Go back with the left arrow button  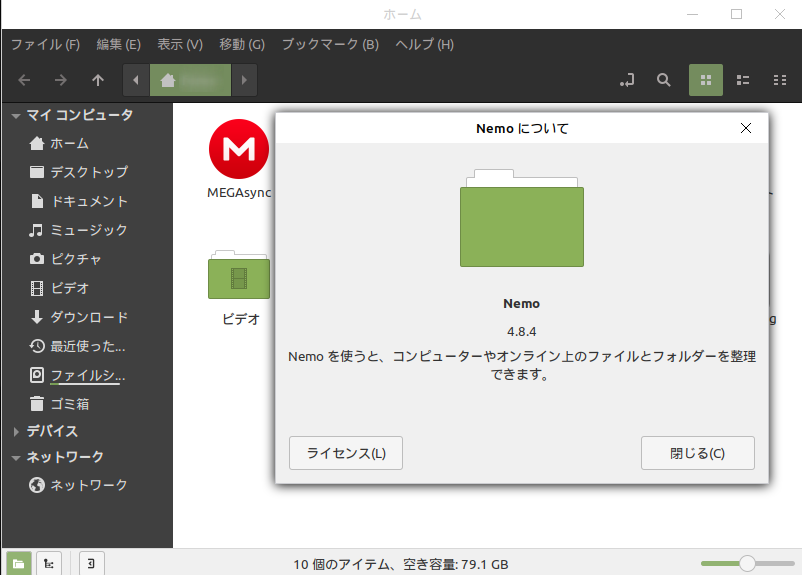(x=25, y=80)
